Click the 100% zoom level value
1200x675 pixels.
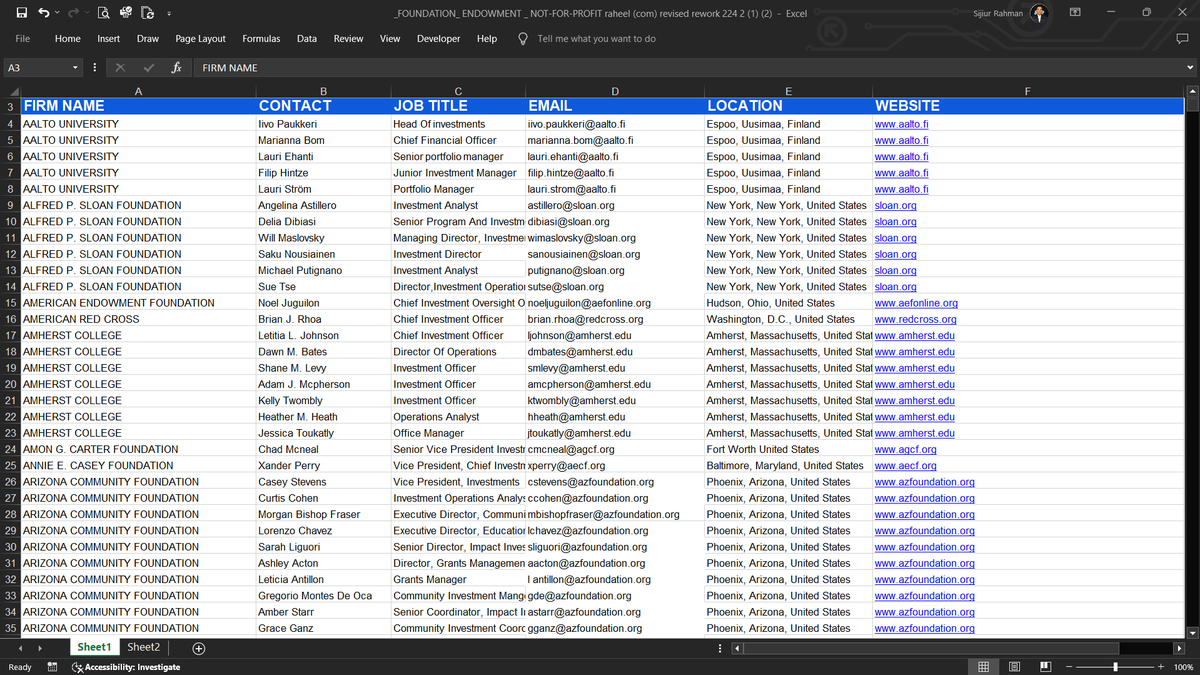(x=1183, y=667)
